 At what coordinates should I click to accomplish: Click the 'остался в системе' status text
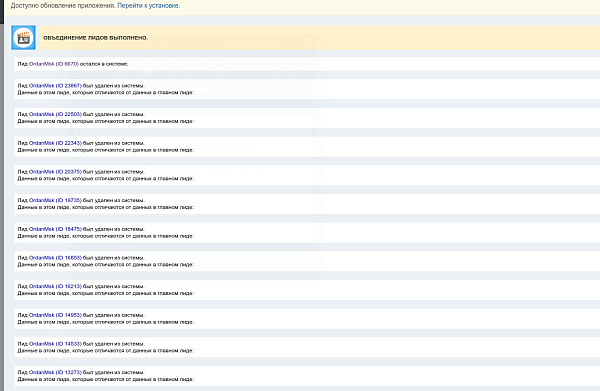click(x=104, y=64)
